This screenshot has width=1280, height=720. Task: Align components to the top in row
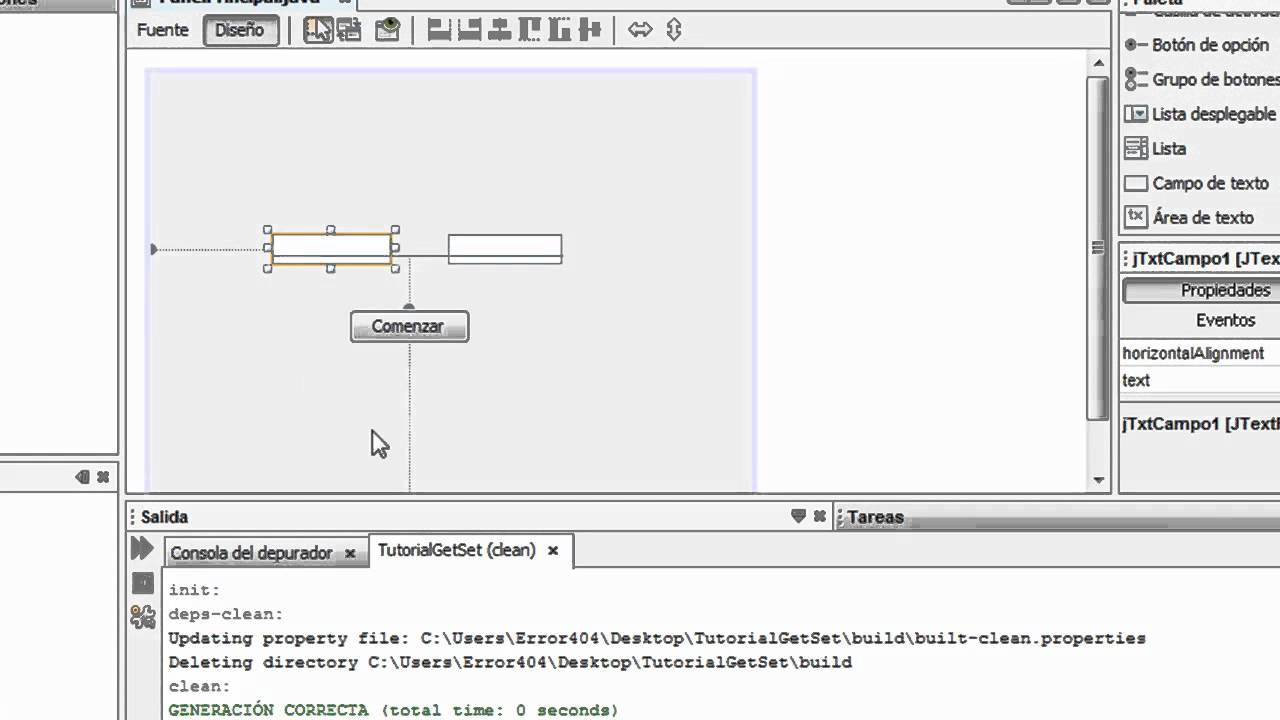click(x=529, y=30)
